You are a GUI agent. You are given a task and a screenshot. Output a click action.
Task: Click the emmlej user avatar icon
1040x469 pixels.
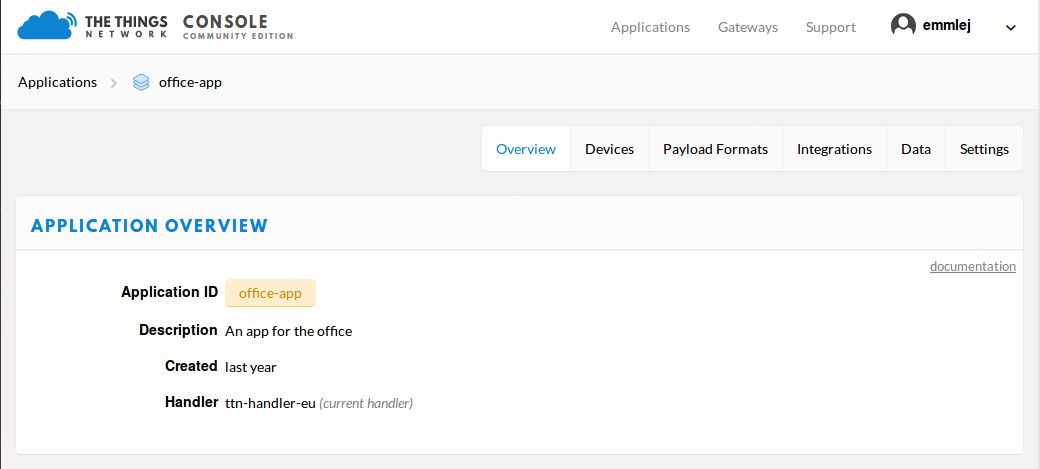tap(903, 26)
